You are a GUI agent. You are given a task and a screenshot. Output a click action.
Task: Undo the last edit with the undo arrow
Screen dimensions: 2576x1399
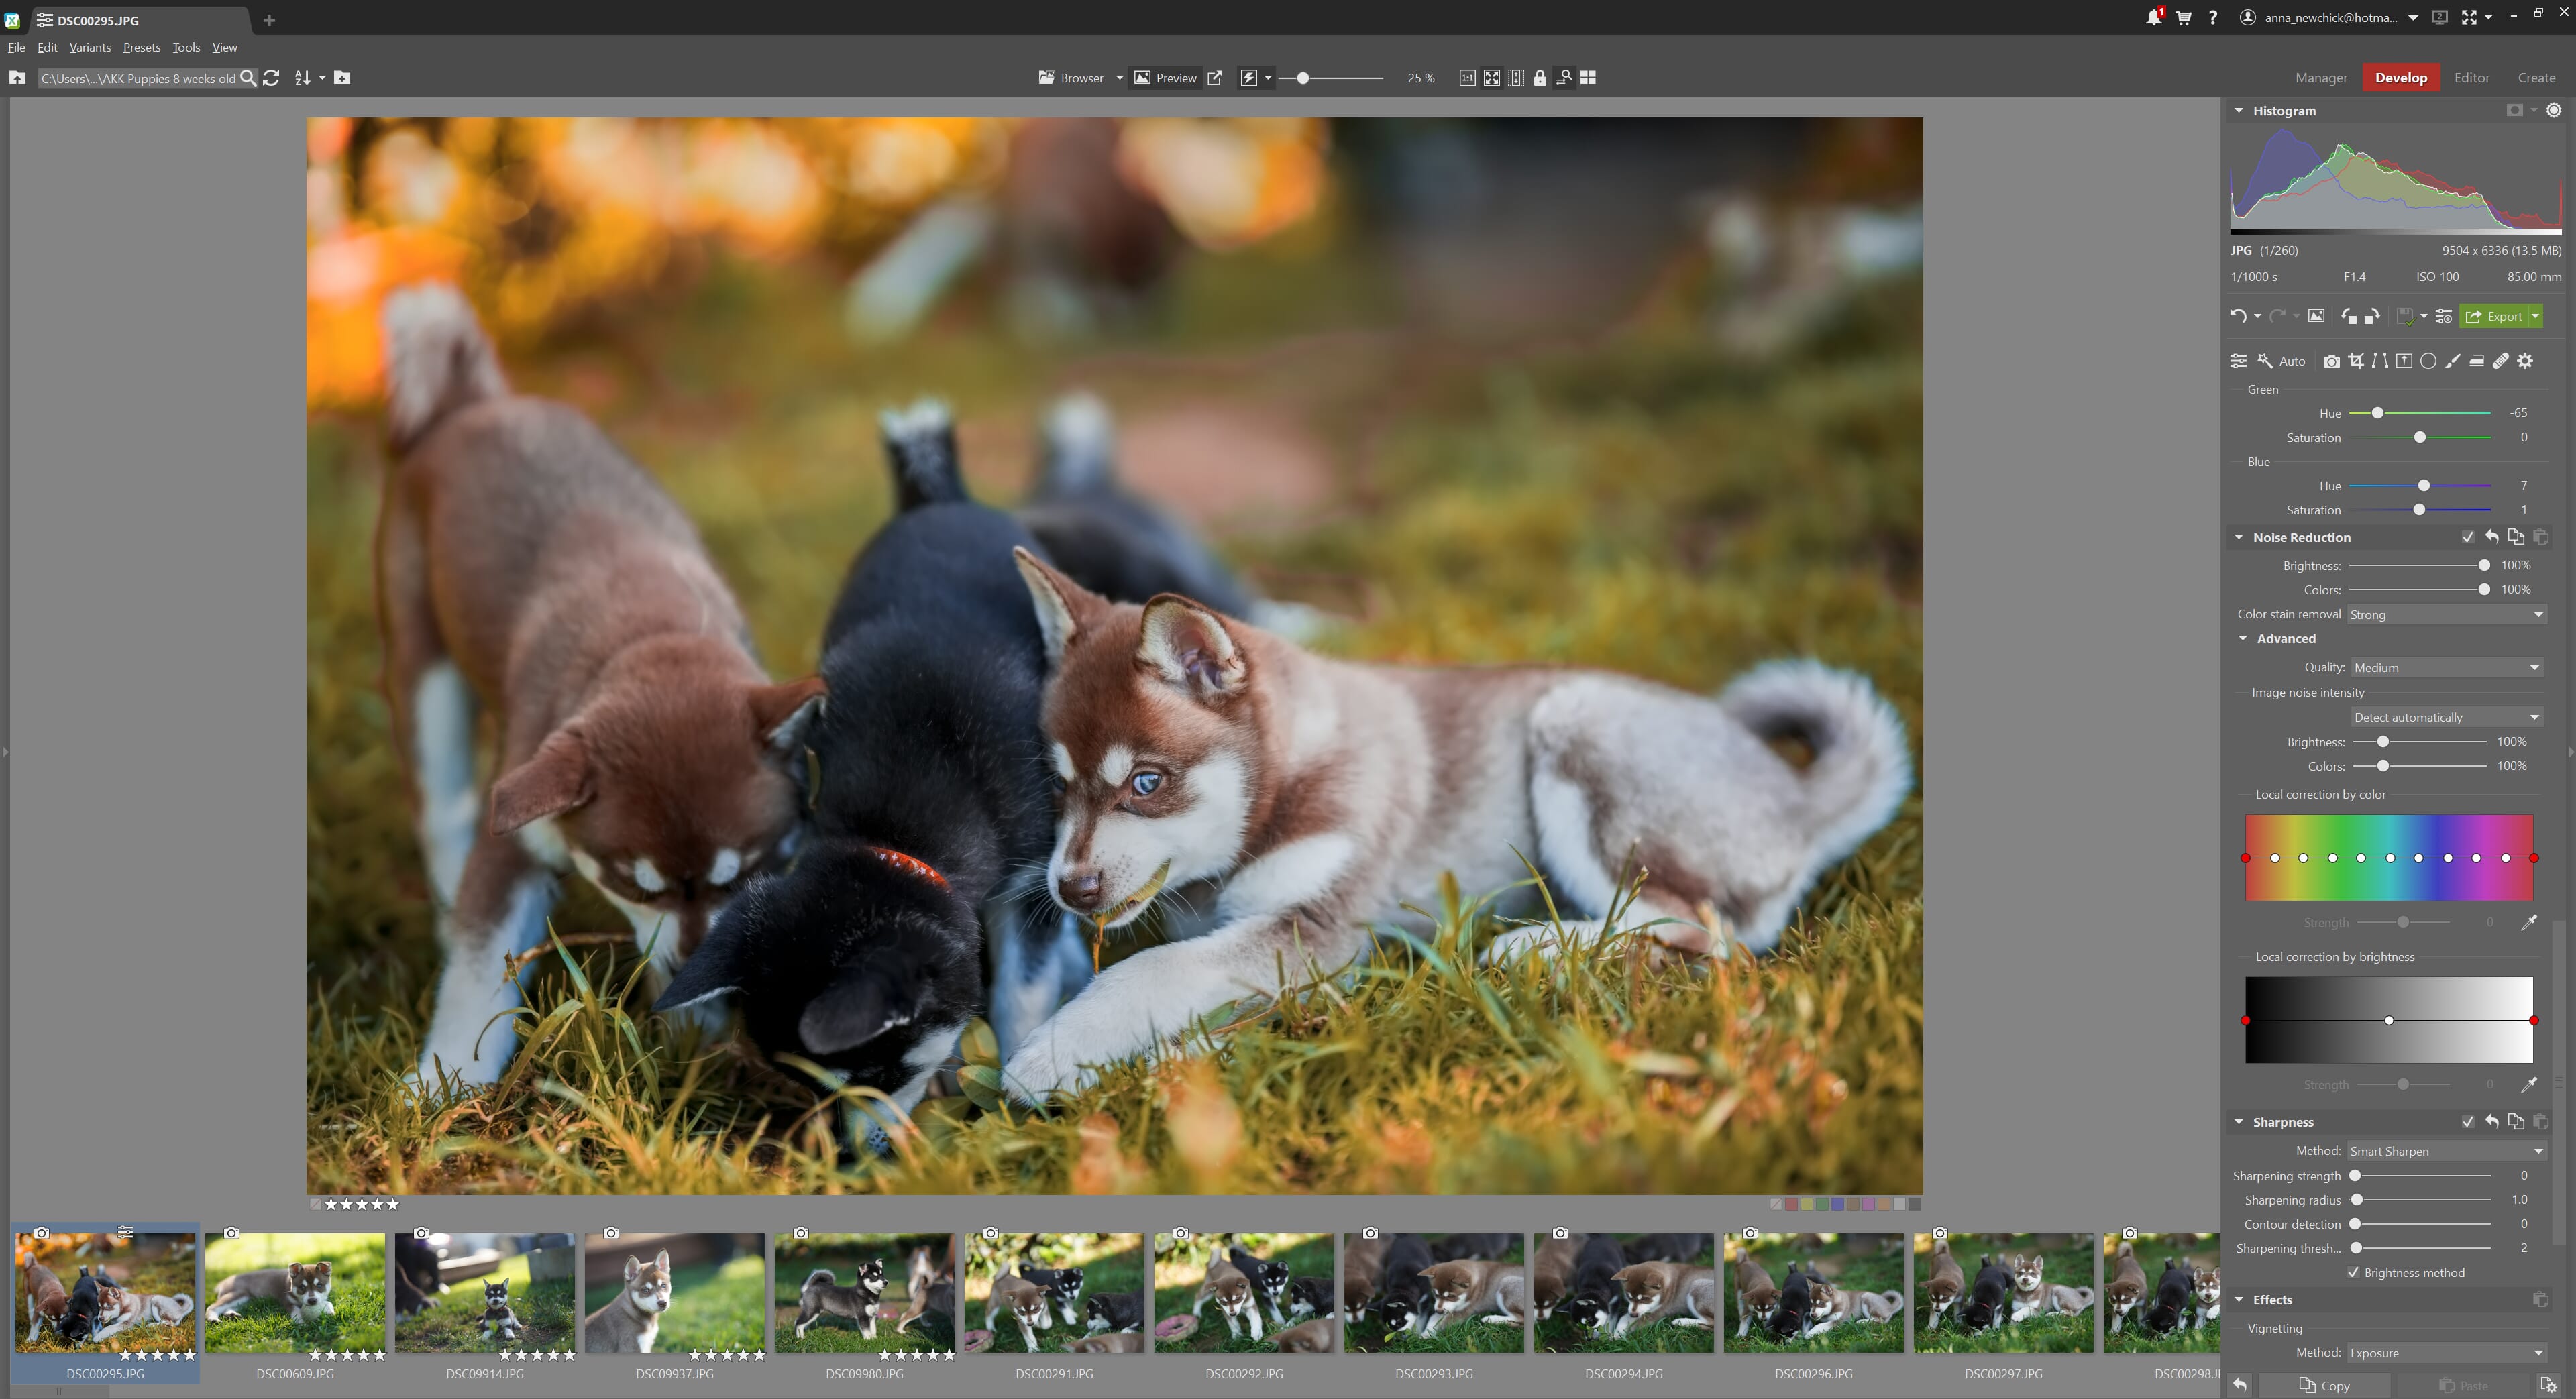(x=2238, y=316)
